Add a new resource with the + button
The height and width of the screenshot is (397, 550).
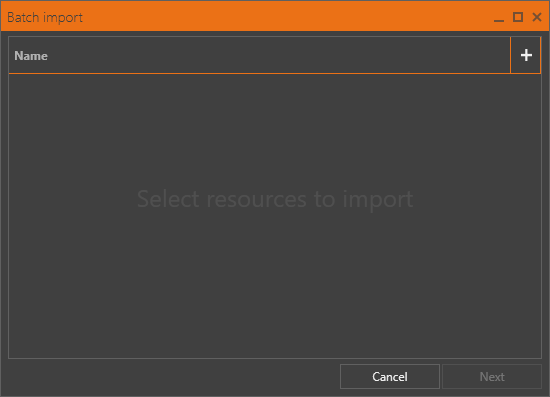tap(526, 55)
